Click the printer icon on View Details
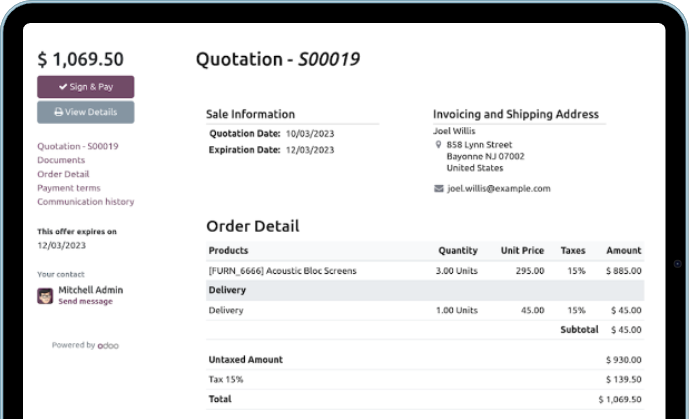Screen dimensions: 690x419 pos(59,112)
